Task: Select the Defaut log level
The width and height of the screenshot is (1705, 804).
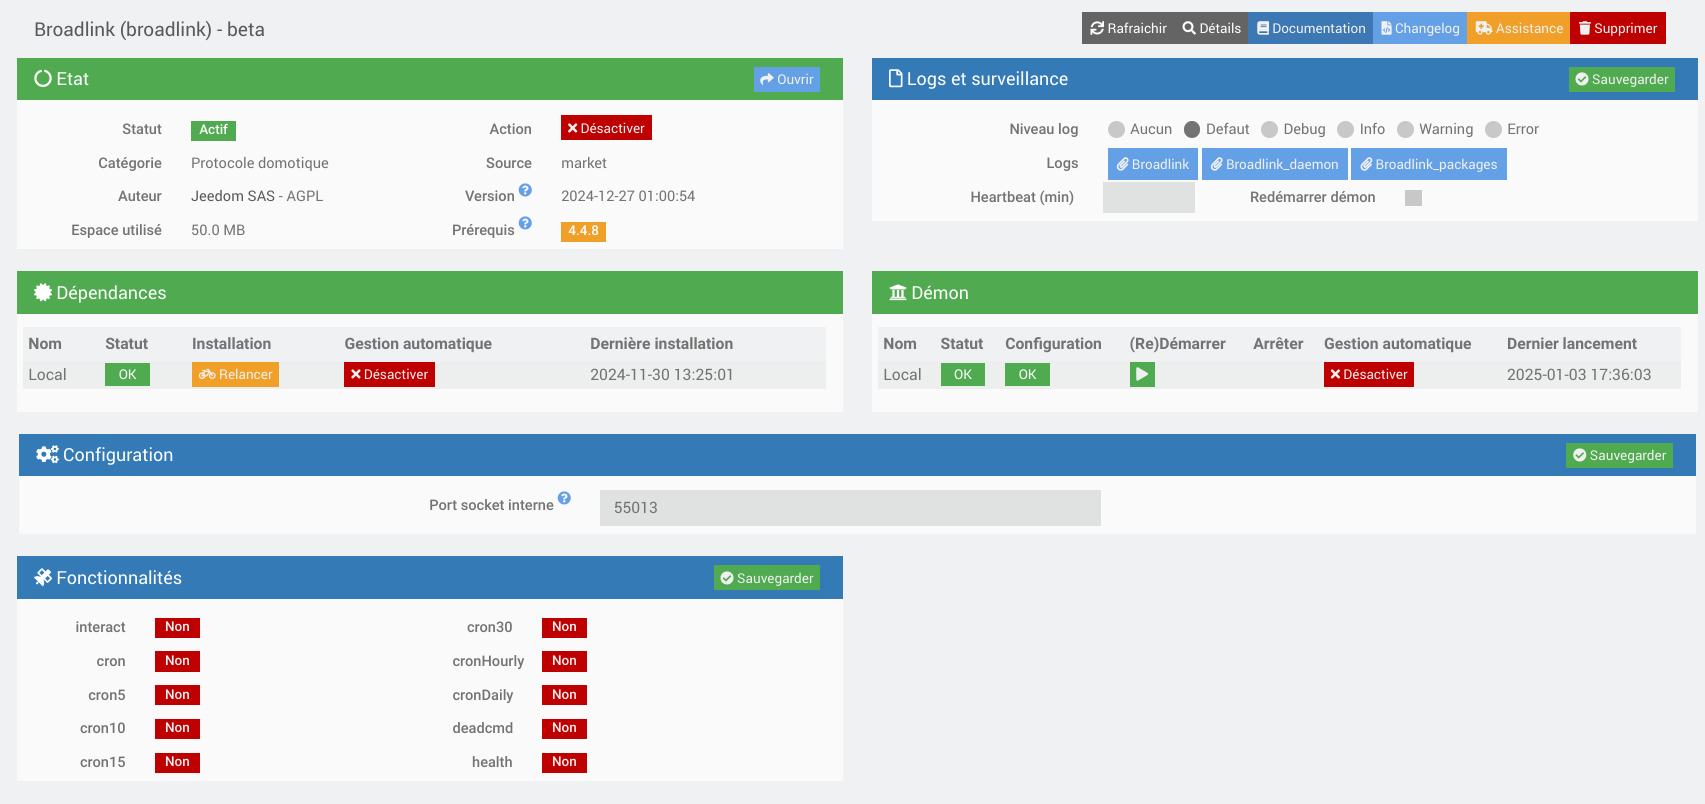Action: (1192, 129)
